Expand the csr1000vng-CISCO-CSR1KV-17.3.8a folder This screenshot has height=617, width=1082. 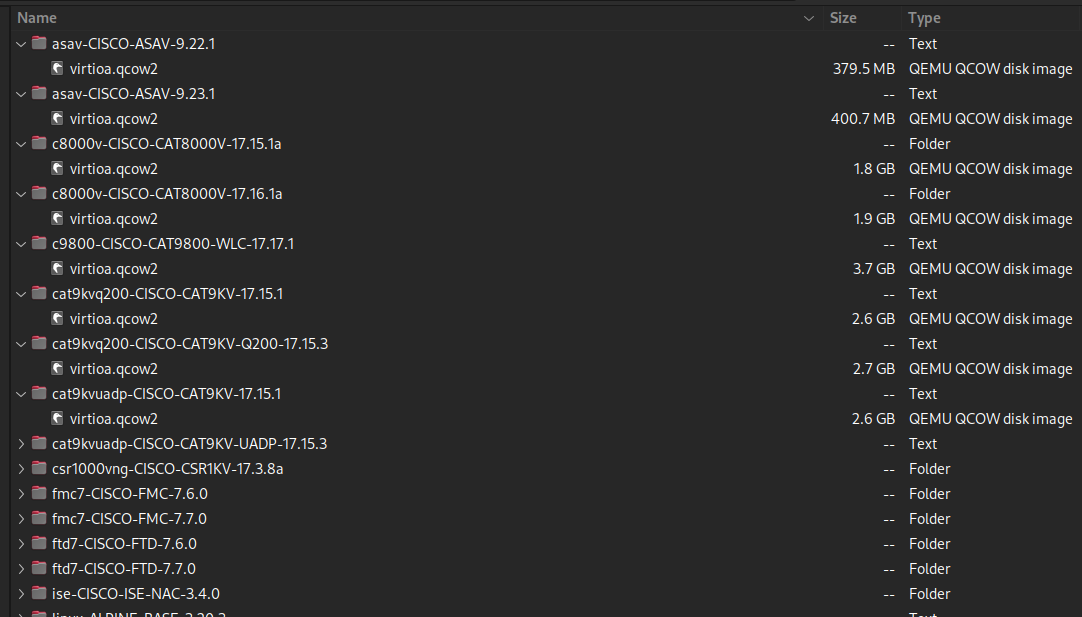(x=21, y=469)
